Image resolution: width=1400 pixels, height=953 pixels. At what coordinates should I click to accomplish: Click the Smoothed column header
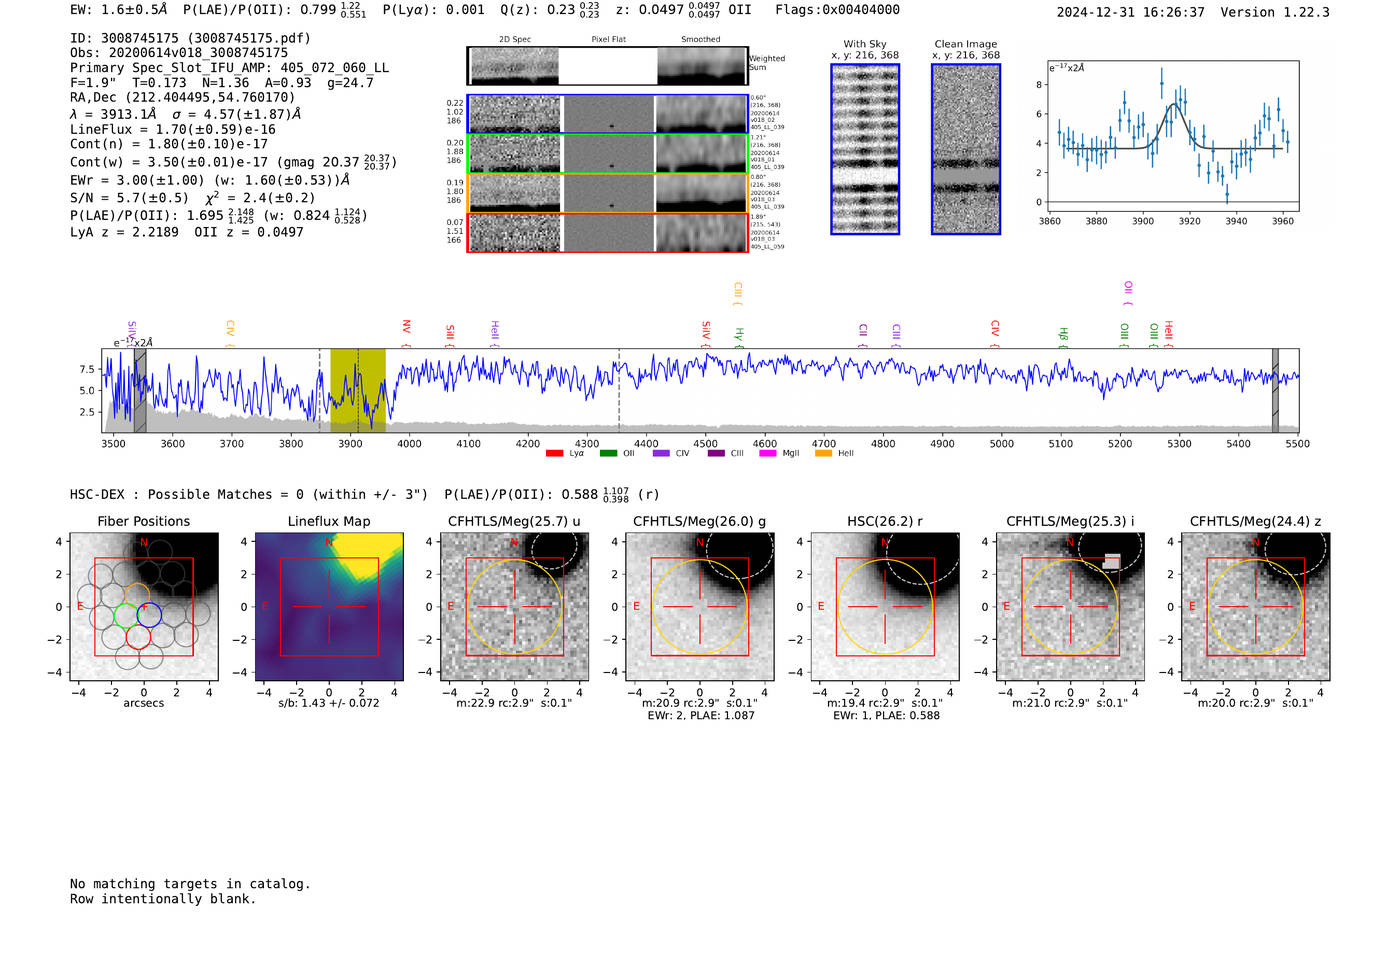[x=701, y=40]
